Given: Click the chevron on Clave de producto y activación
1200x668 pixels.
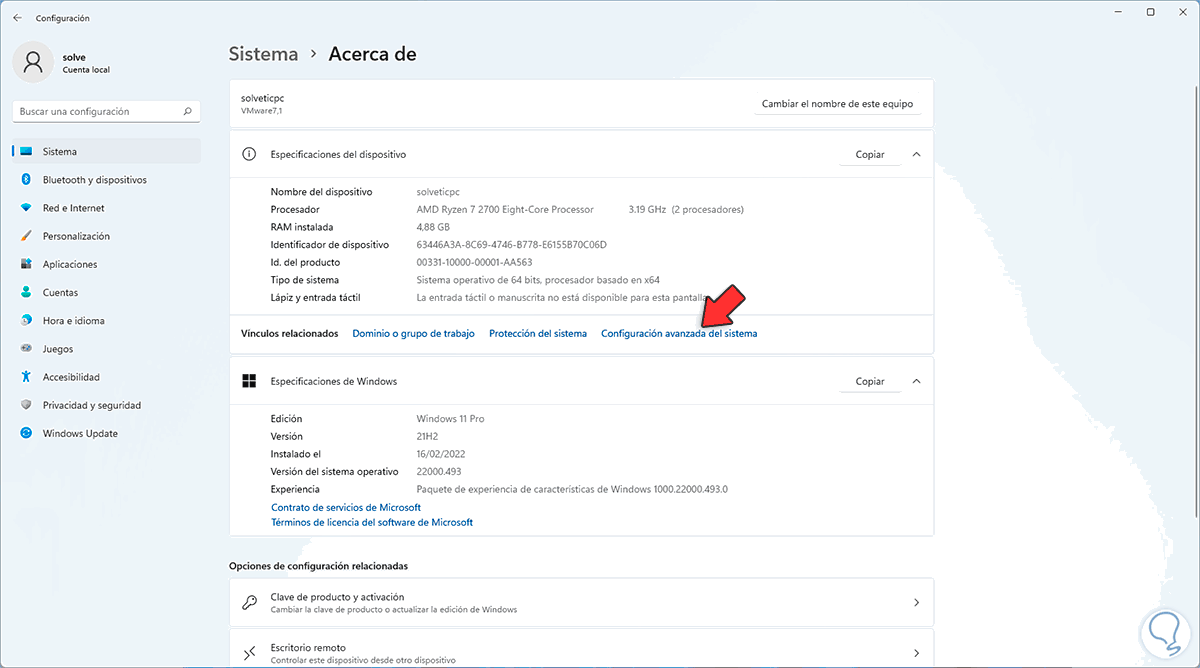Looking at the screenshot, I should click(916, 603).
